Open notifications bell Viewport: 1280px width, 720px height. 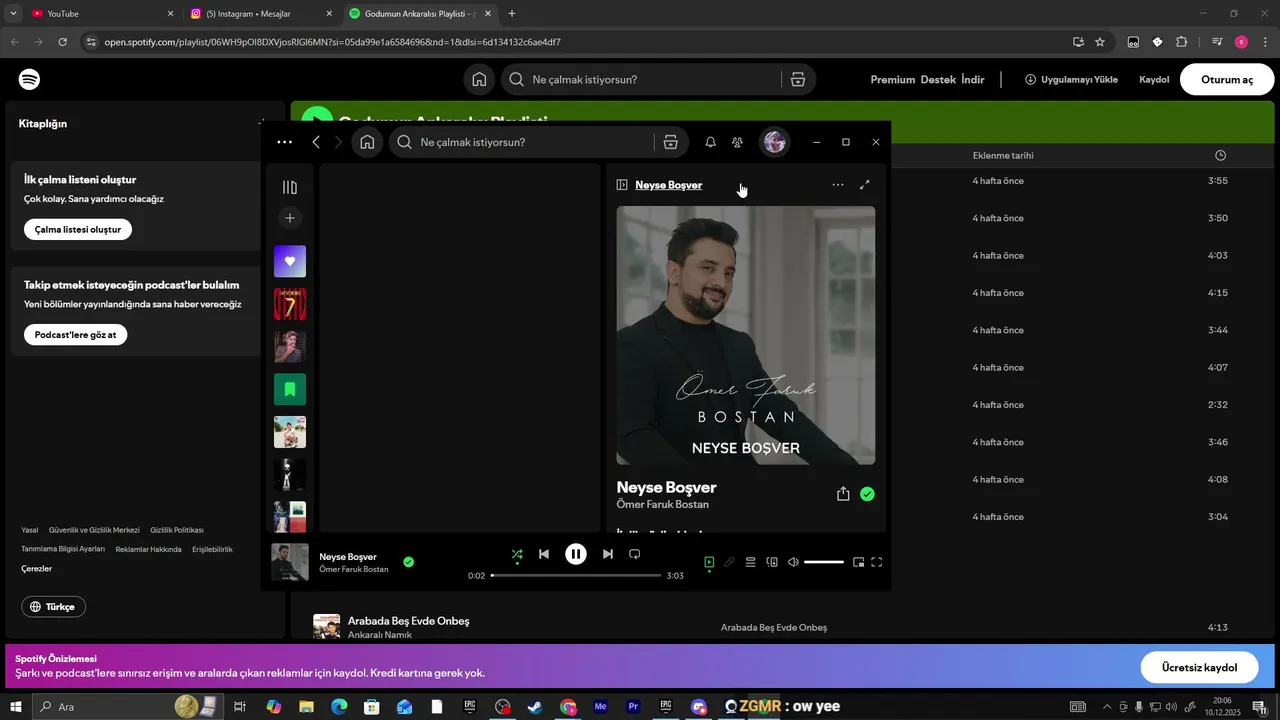tap(710, 142)
